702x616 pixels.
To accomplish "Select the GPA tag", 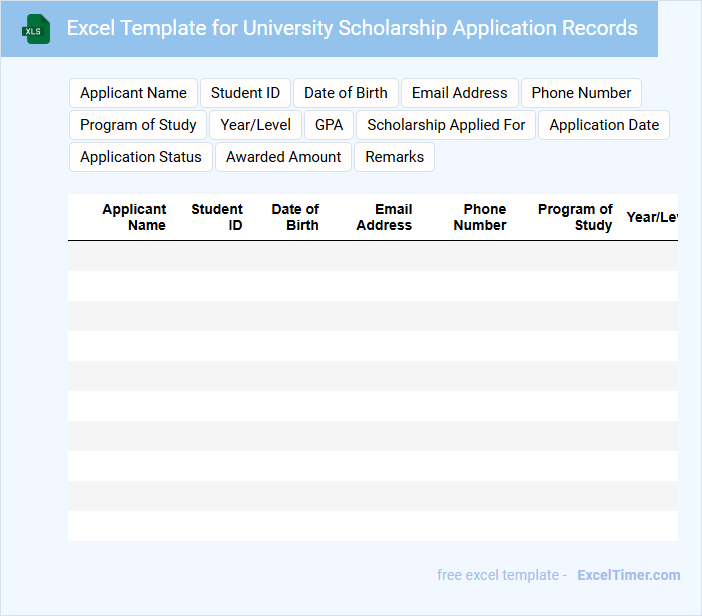I will coord(329,125).
